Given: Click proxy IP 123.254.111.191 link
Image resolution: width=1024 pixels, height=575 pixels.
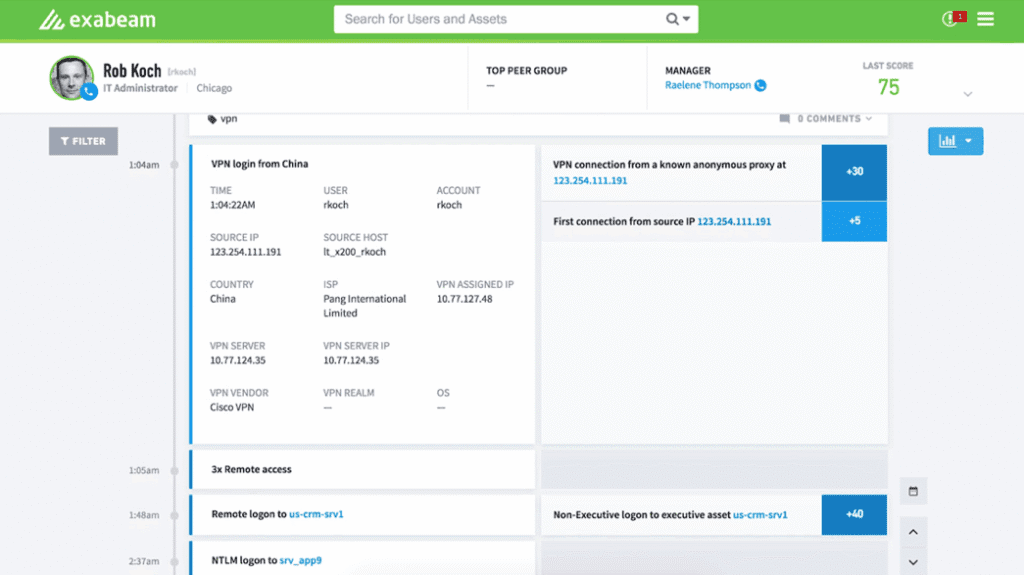Looking at the screenshot, I should [x=590, y=180].
